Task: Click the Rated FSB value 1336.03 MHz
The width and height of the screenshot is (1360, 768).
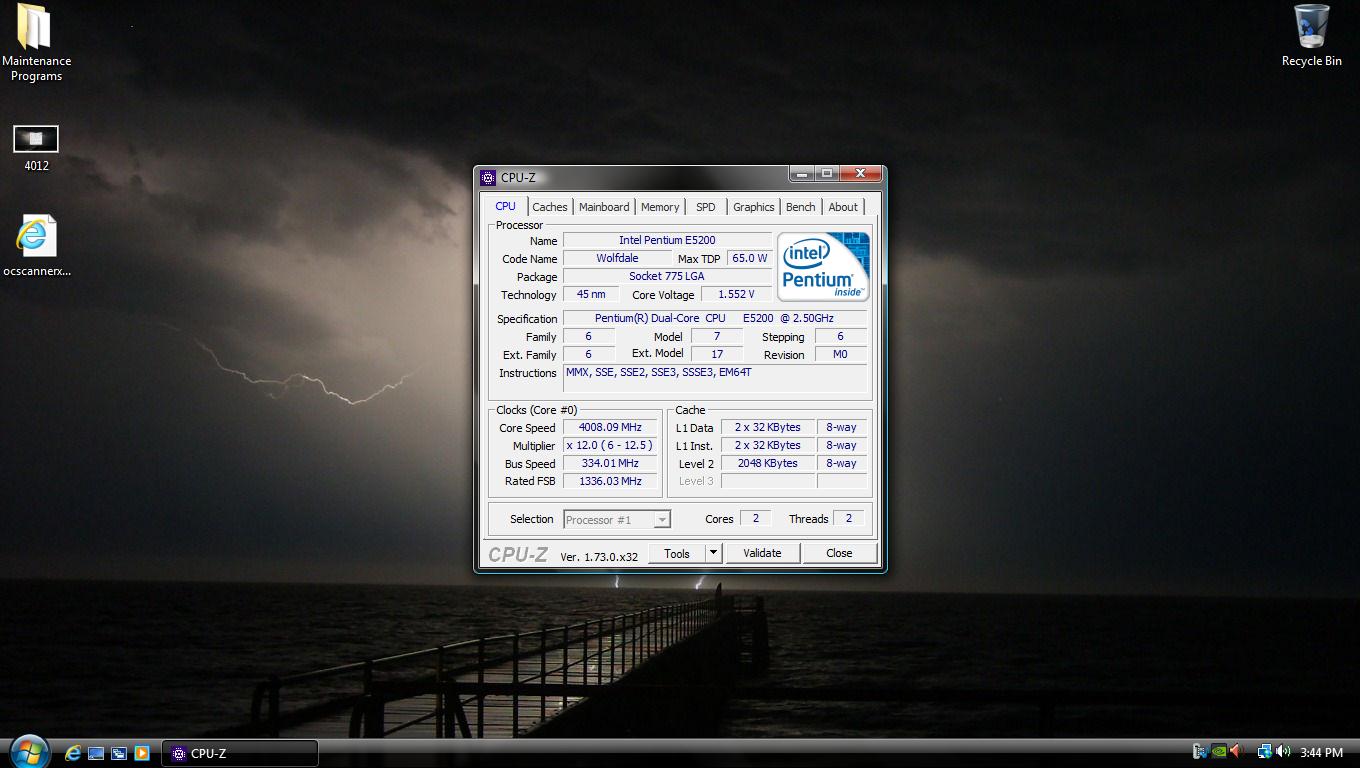Action: [x=610, y=481]
